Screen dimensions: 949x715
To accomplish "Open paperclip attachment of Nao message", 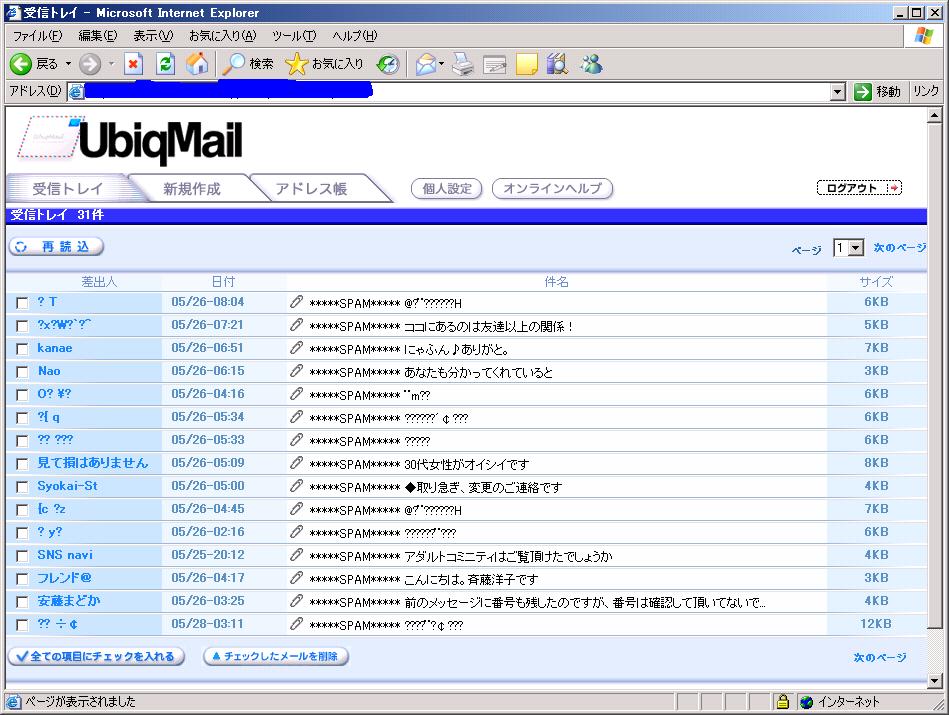I will (296, 371).
